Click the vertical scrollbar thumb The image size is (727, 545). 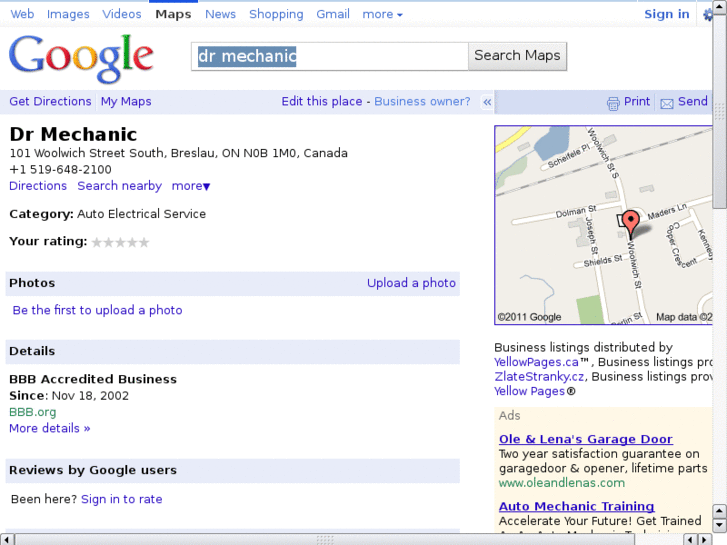(719, 110)
